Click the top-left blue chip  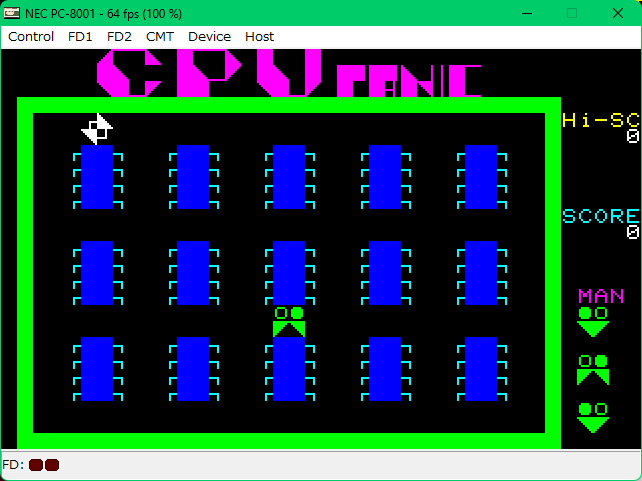pos(97,177)
